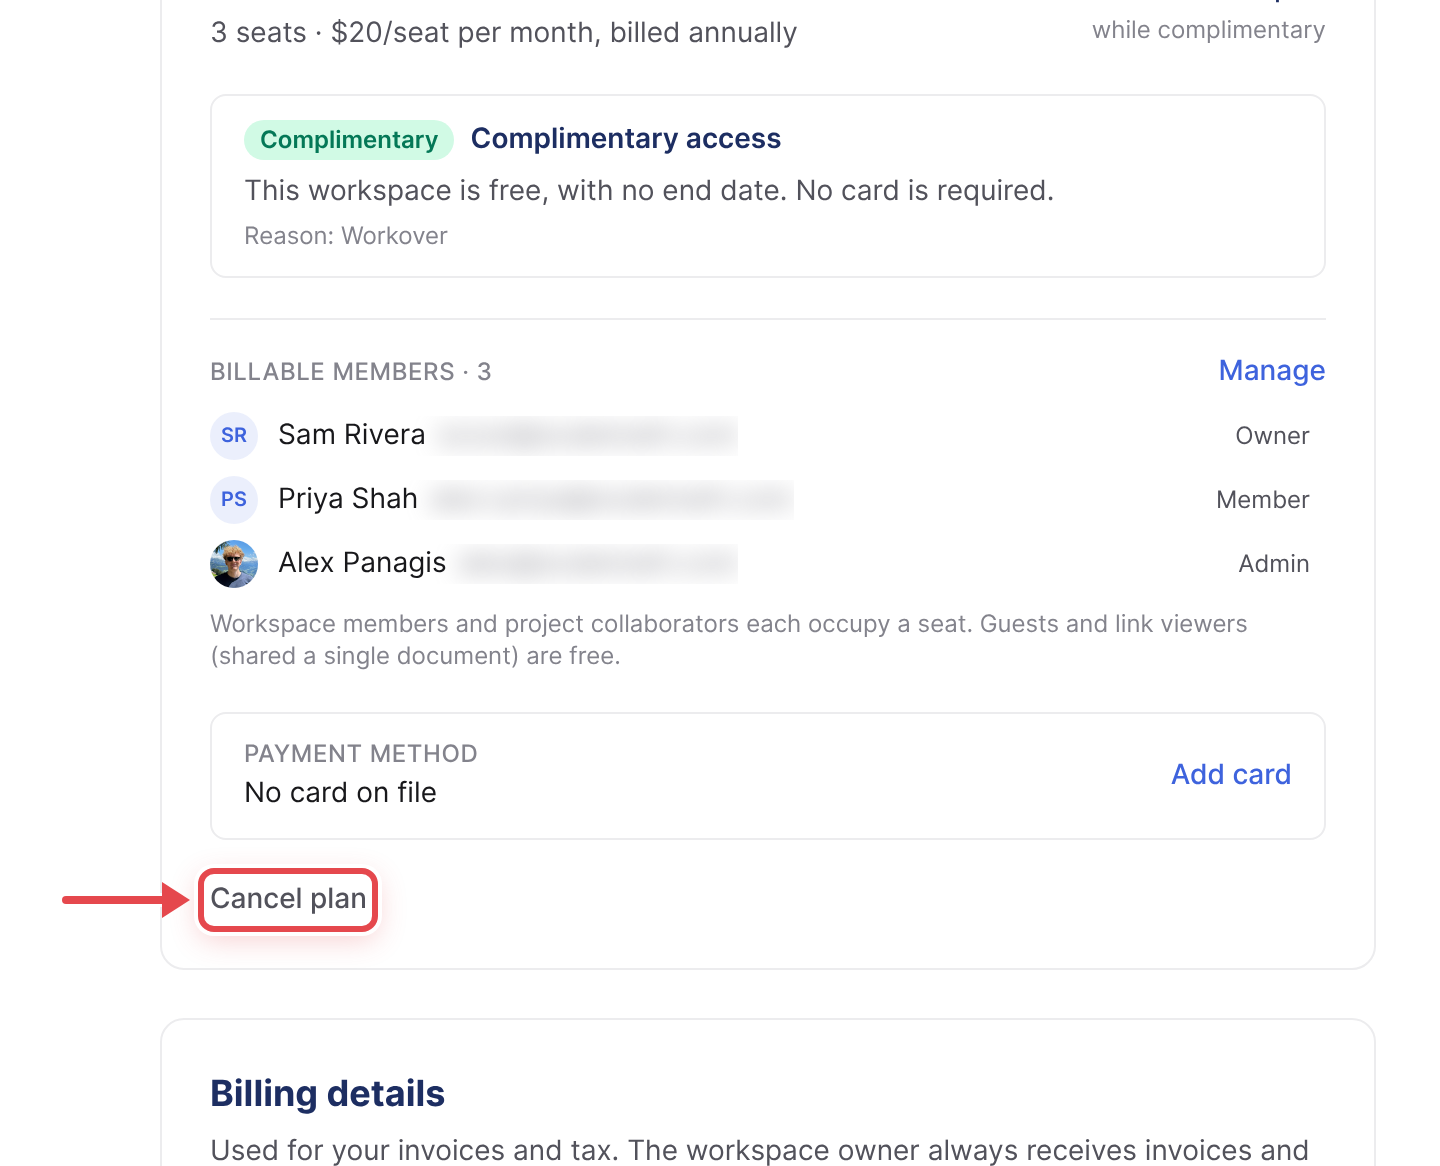Click the No card on file text
Screen dimensions: 1440x1166
341,793
